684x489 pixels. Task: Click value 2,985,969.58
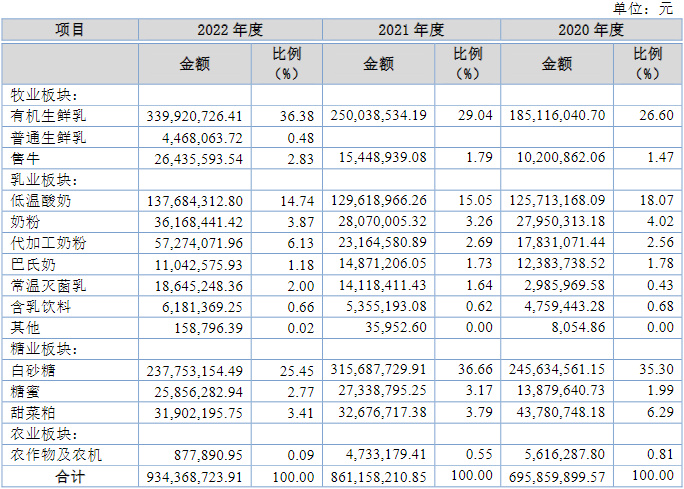click(x=564, y=285)
